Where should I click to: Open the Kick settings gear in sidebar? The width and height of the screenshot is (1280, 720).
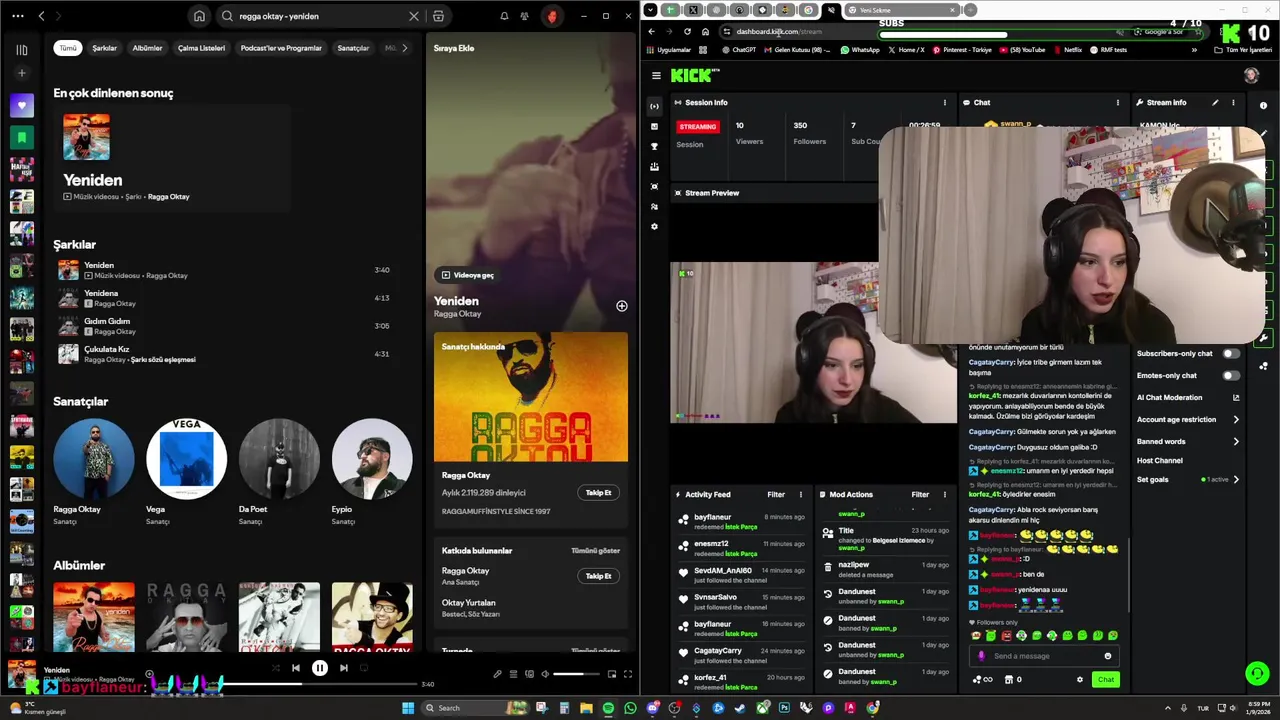point(654,227)
